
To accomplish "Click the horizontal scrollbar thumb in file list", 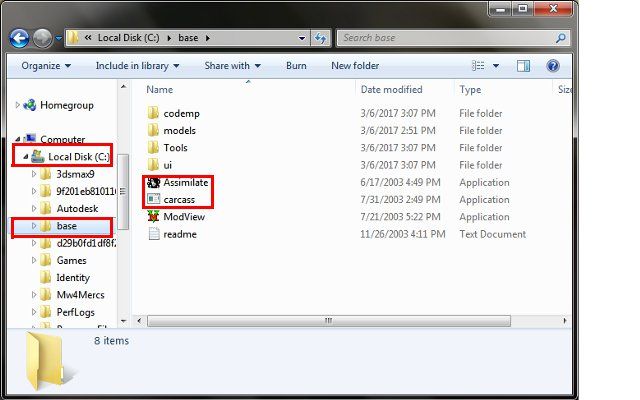I will coord(329,321).
